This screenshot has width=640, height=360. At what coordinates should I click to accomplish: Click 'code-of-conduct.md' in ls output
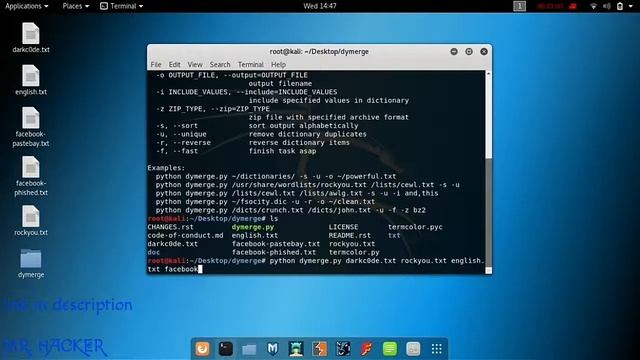(185, 236)
